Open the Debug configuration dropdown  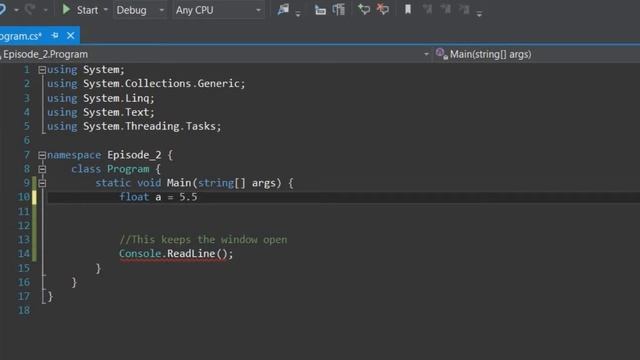point(140,10)
